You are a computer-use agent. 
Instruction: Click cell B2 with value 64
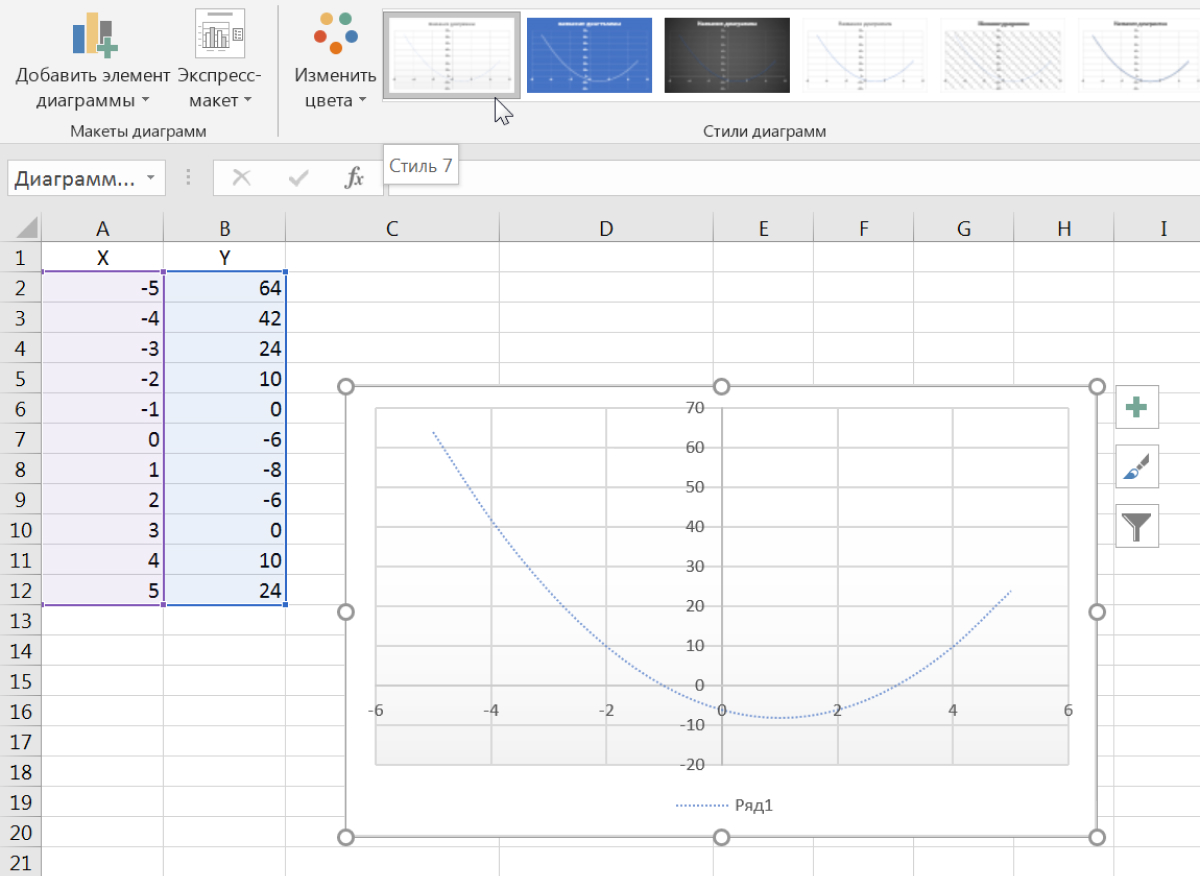click(x=224, y=288)
